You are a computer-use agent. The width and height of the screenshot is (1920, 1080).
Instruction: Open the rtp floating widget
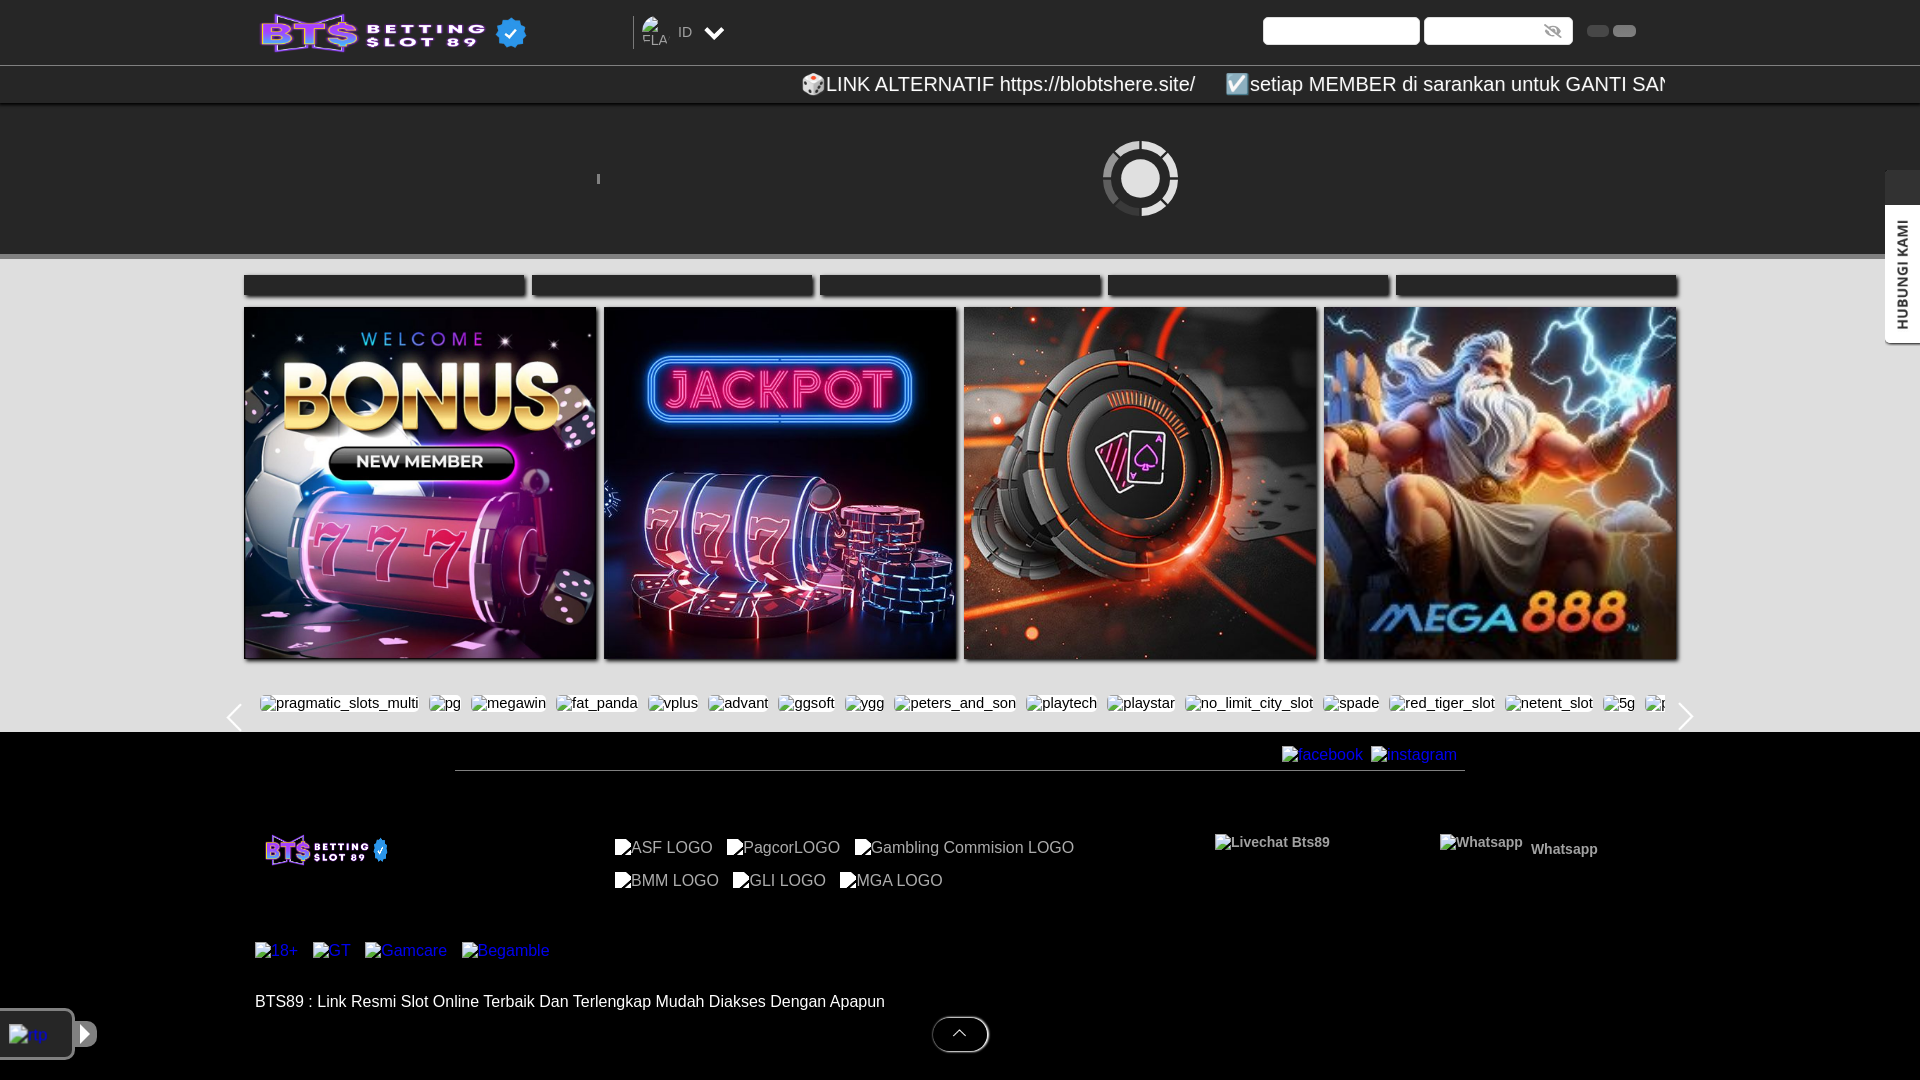[29, 1035]
